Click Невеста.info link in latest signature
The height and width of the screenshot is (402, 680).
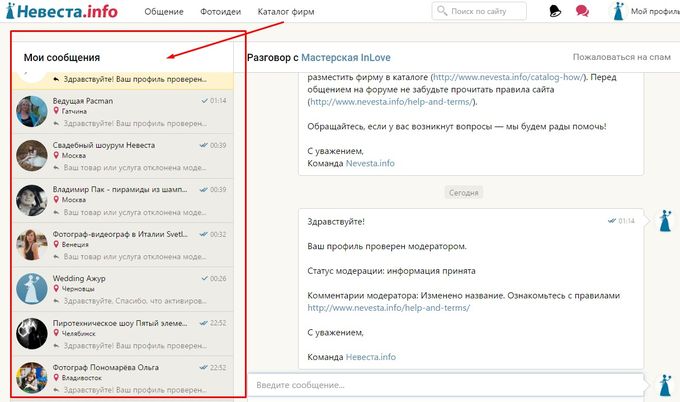point(370,357)
